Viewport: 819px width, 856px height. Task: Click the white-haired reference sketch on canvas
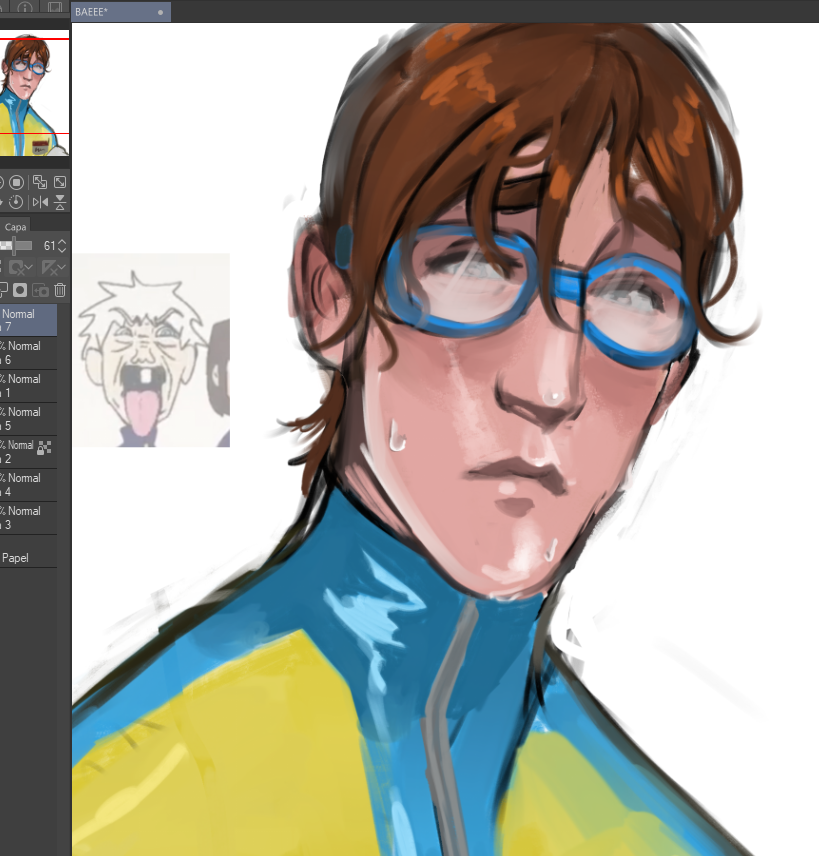click(x=151, y=350)
